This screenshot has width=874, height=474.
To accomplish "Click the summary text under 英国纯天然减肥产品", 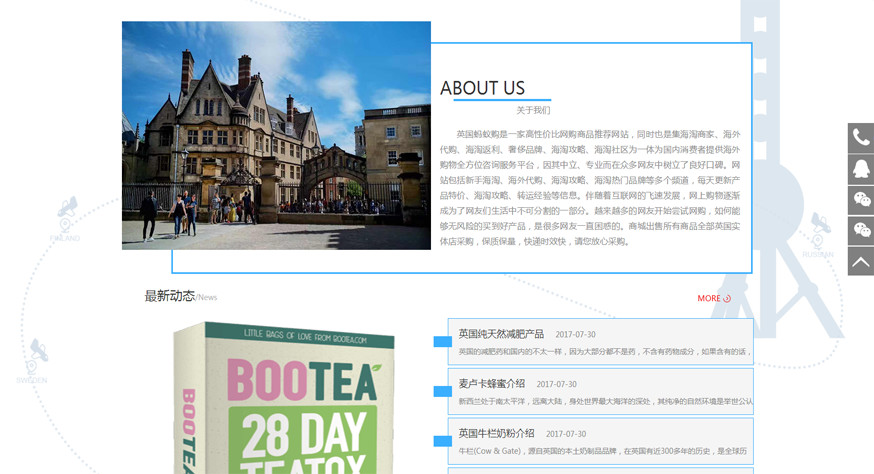I will point(605,352).
